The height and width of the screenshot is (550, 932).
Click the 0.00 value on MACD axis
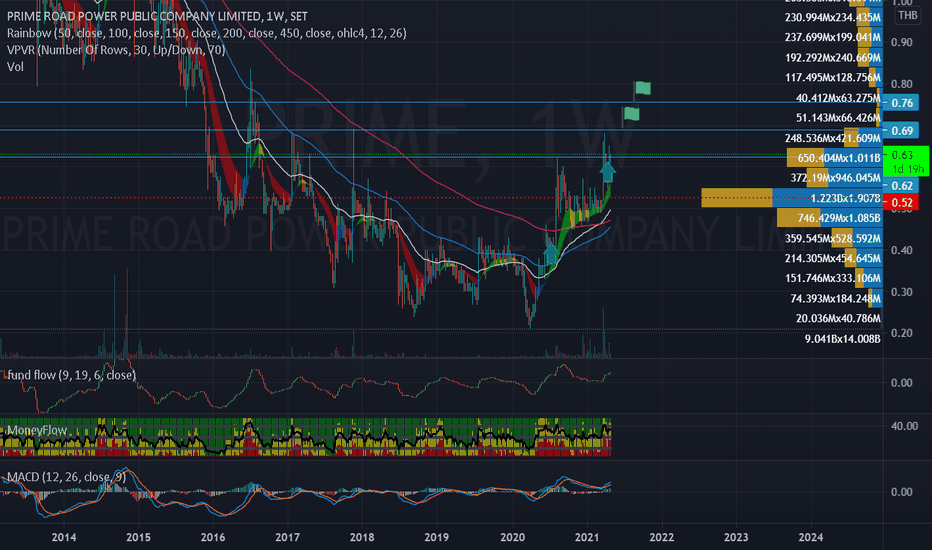(902, 492)
